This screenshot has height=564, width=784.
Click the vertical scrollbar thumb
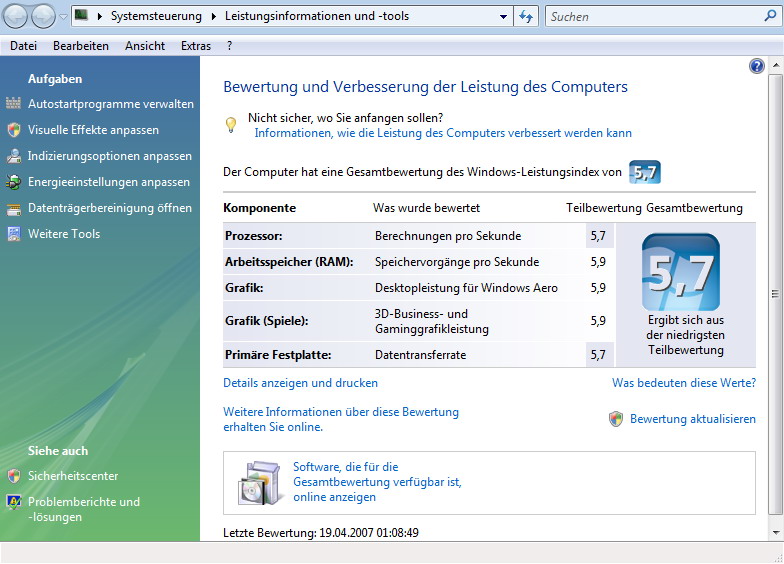coord(775,294)
